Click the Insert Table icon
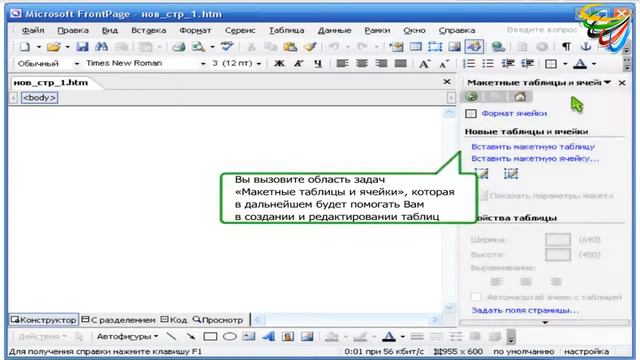This screenshot has width=640, height=360. click(x=416, y=47)
